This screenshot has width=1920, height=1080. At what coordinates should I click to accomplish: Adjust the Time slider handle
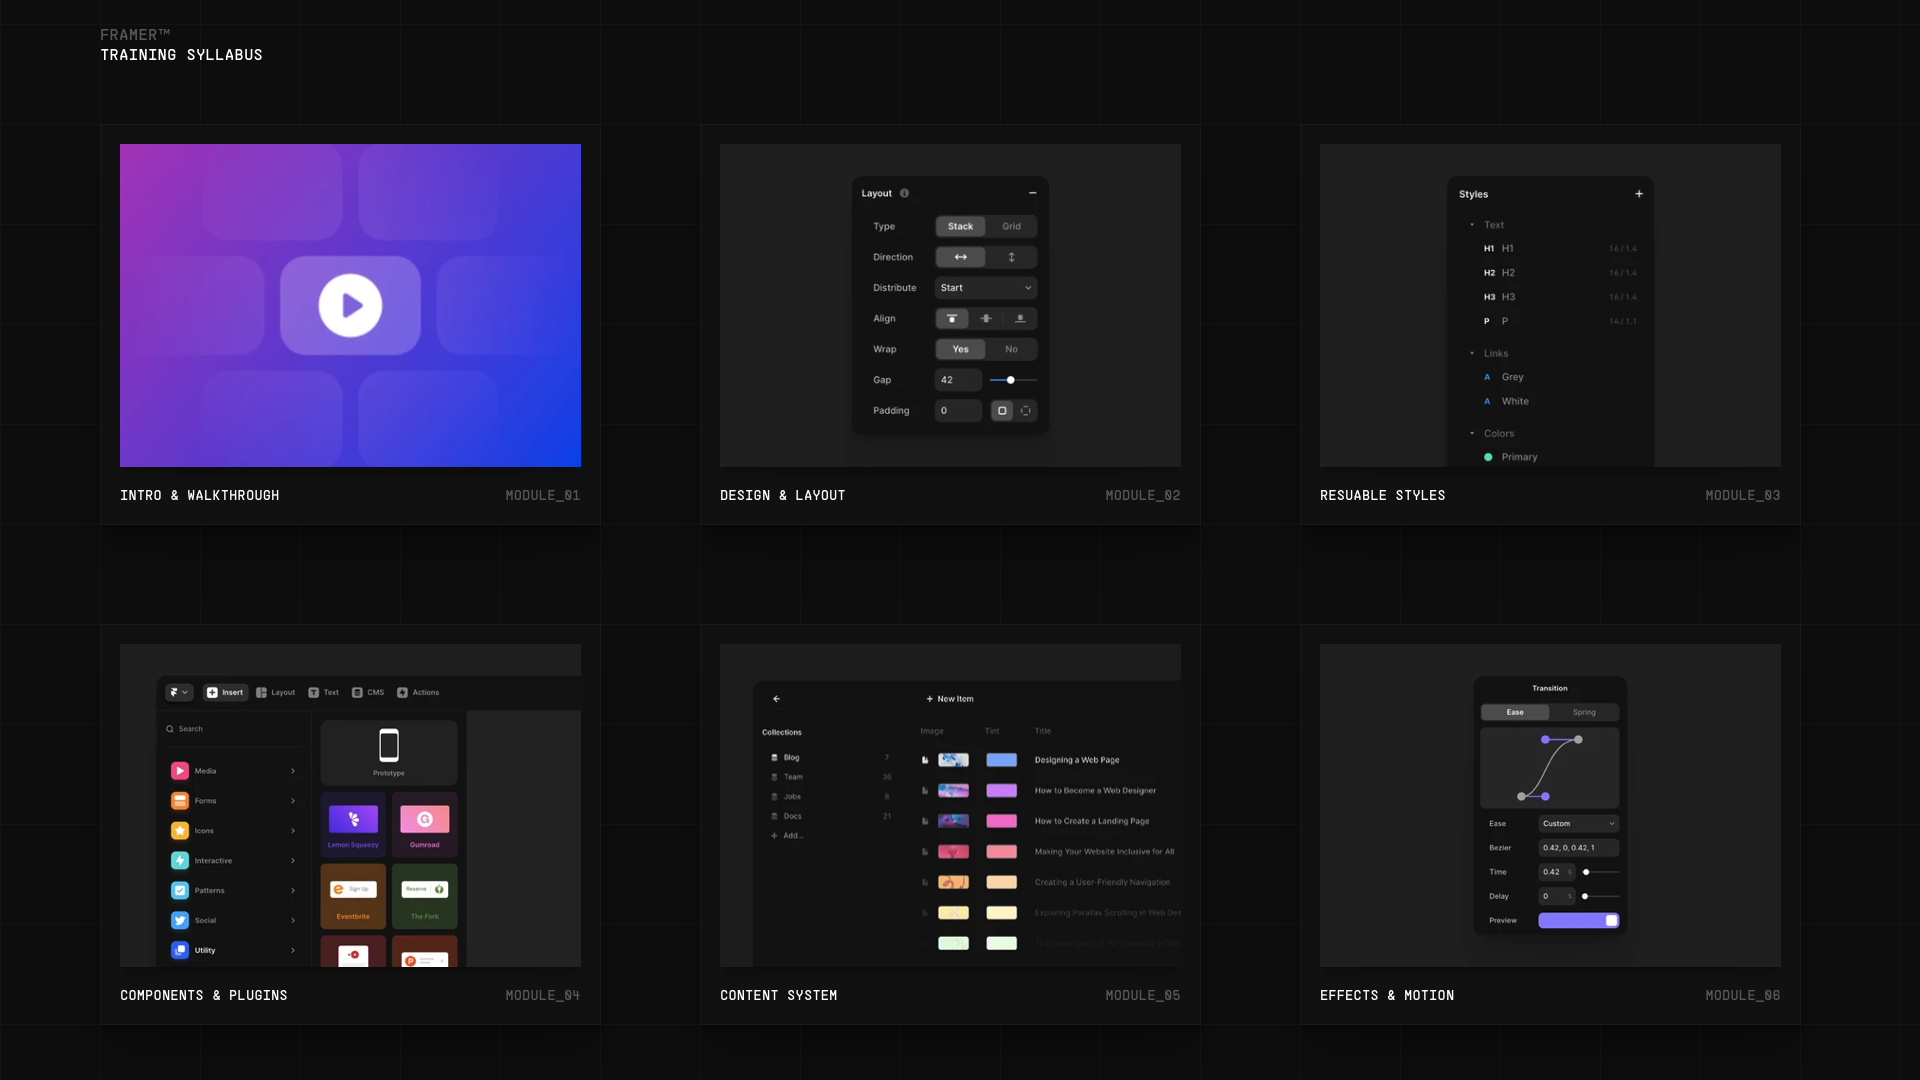click(x=1586, y=872)
